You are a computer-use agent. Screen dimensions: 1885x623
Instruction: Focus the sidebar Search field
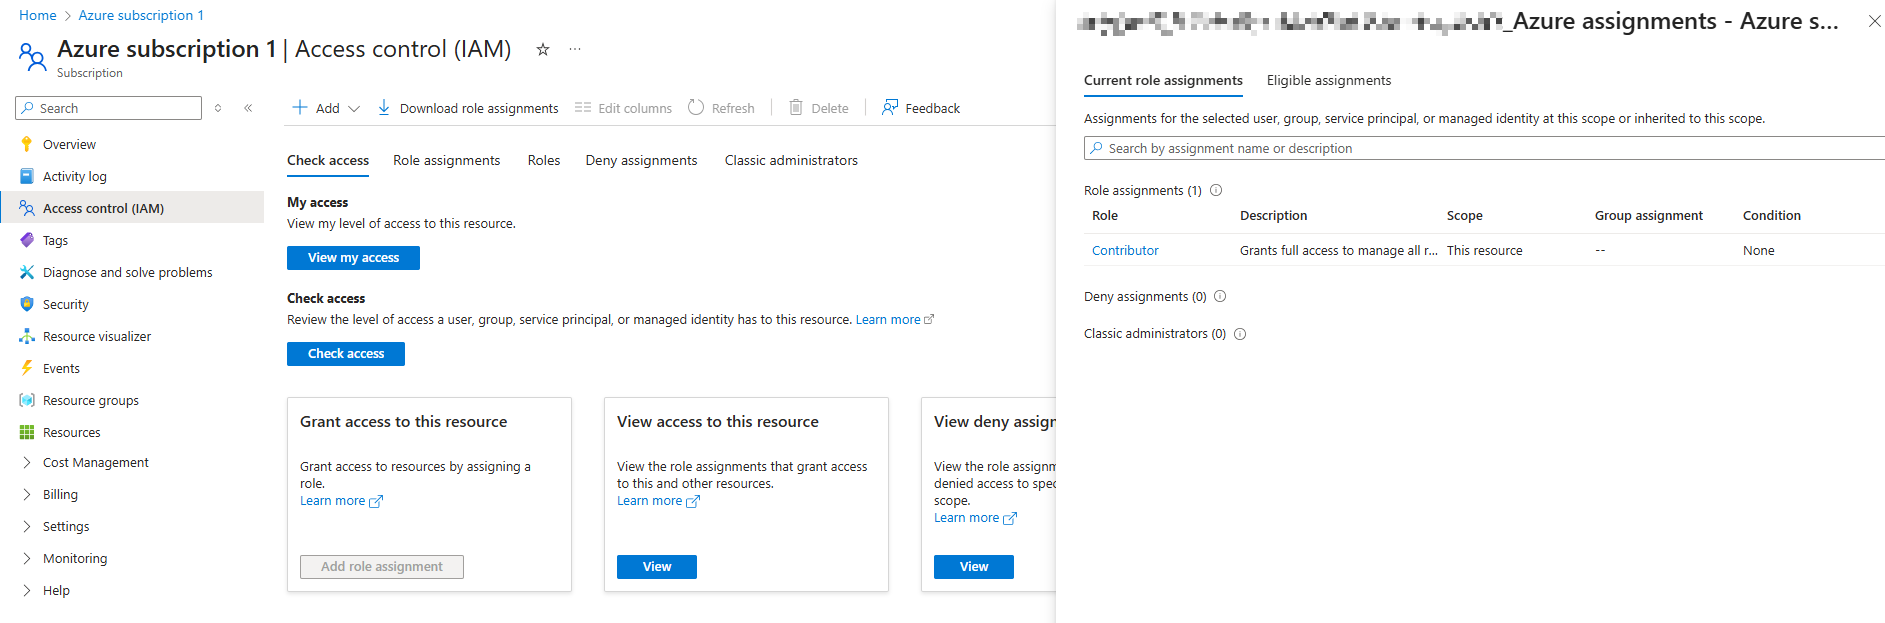tap(109, 108)
